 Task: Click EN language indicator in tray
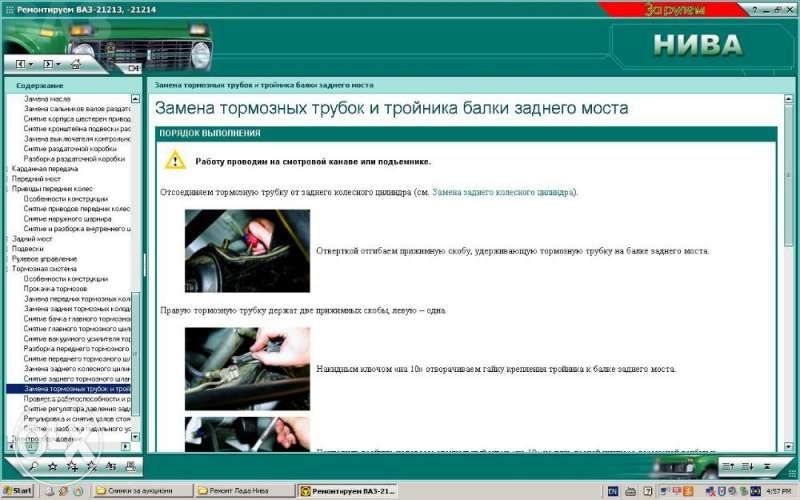(x=613, y=491)
